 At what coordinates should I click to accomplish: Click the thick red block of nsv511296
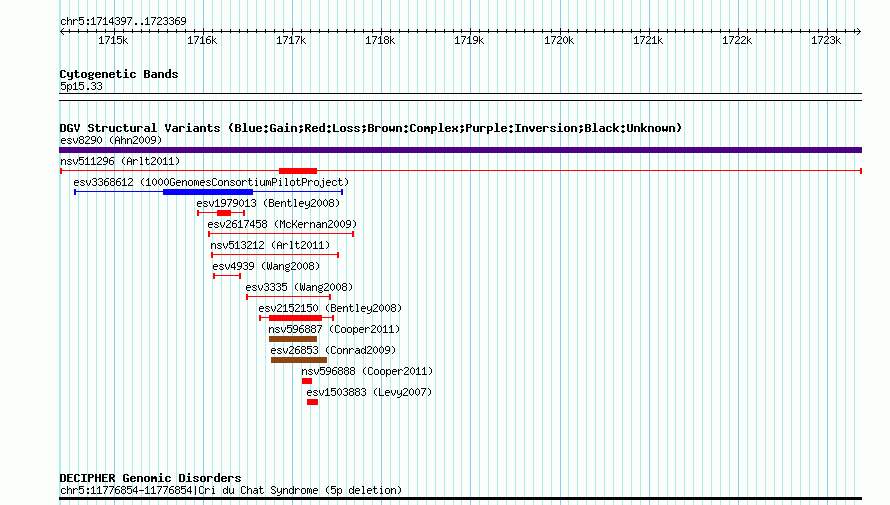[x=298, y=171]
